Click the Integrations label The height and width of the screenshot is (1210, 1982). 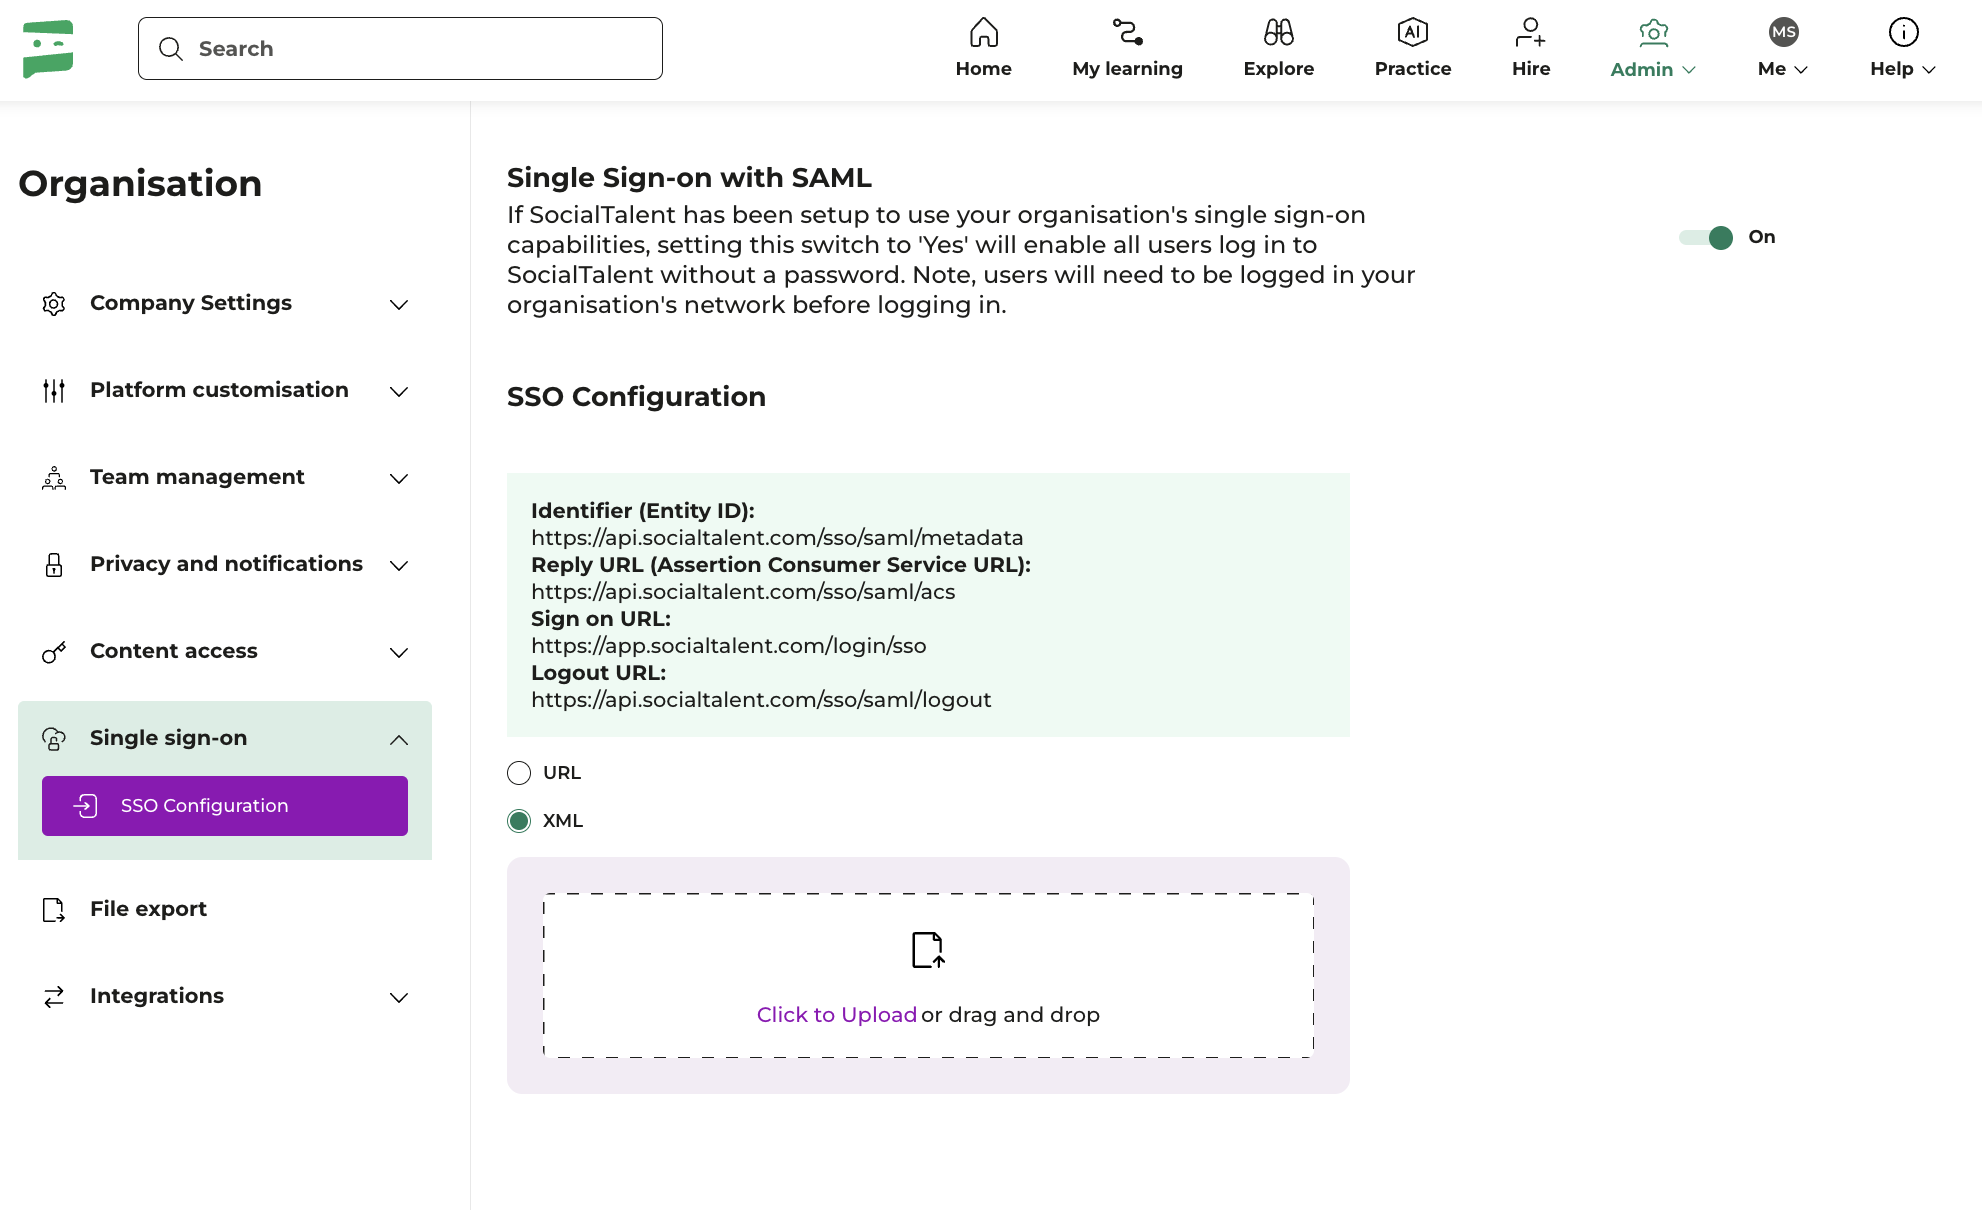coord(157,996)
